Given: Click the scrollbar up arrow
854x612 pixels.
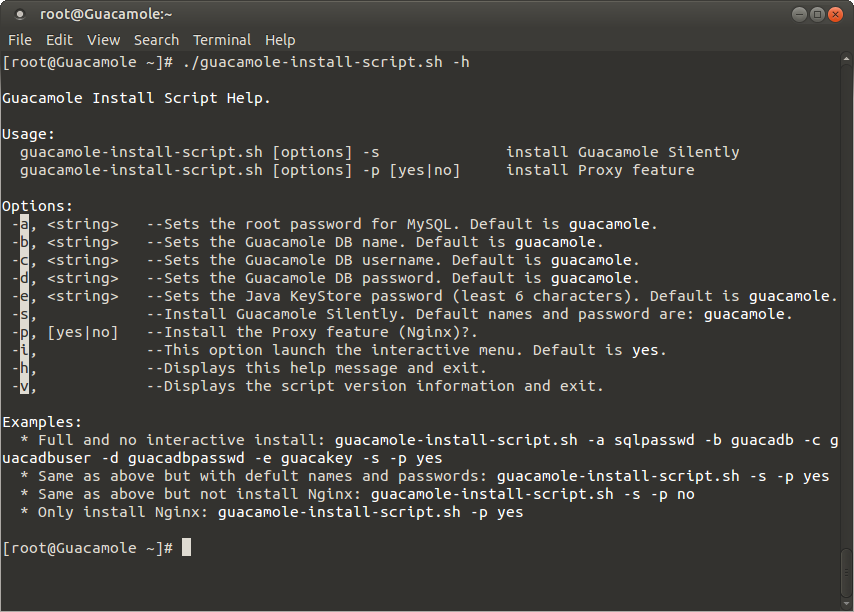Looking at the screenshot, I should [846, 58].
